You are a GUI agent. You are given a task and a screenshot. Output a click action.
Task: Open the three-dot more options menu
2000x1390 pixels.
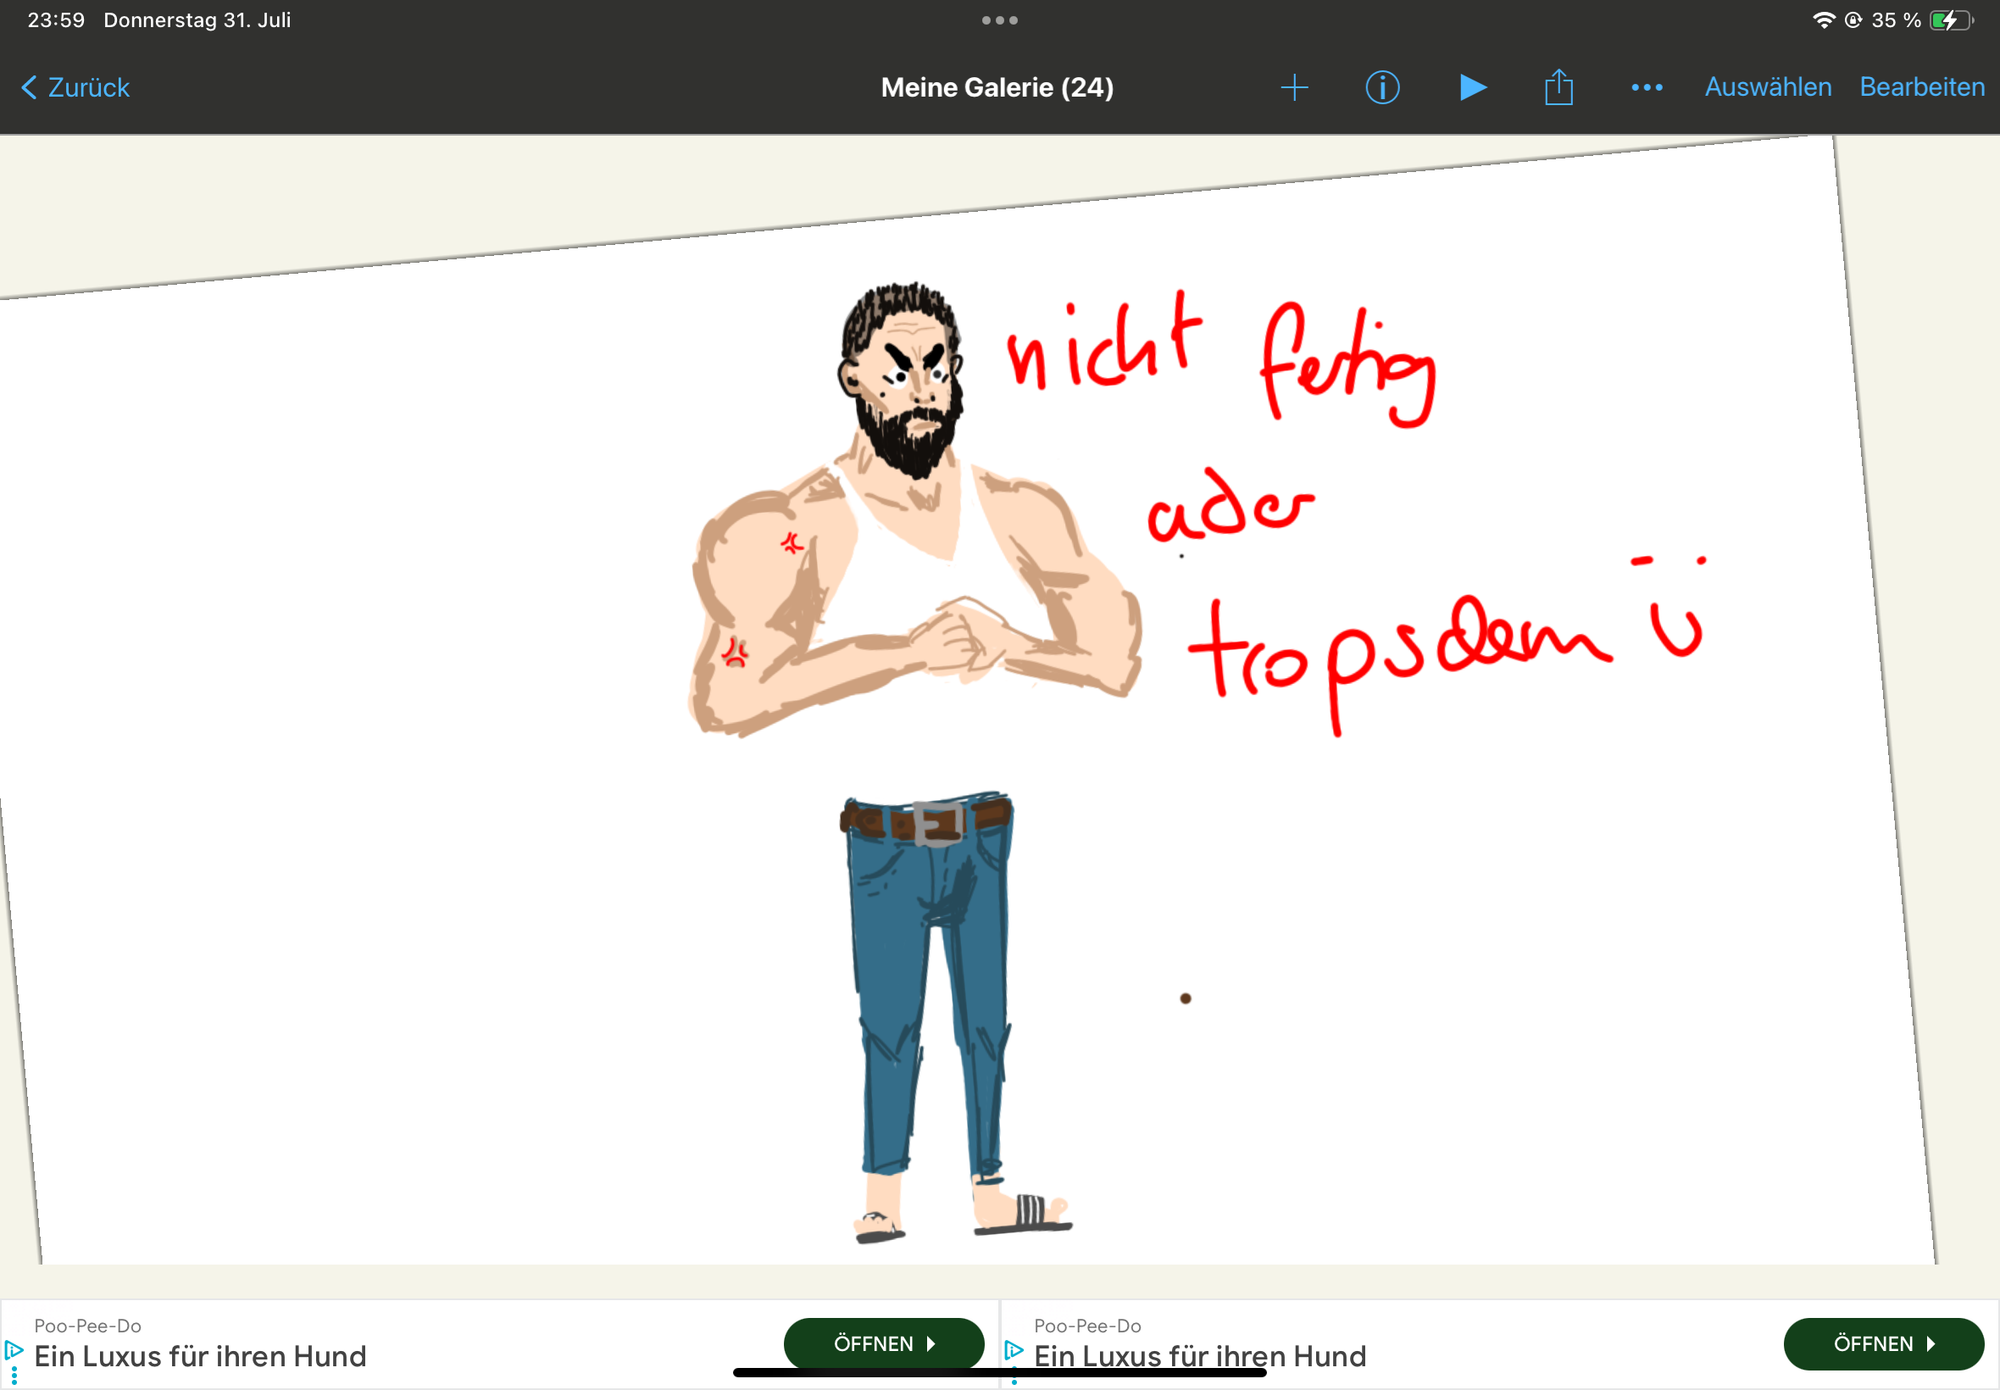(x=1646, y=88)
